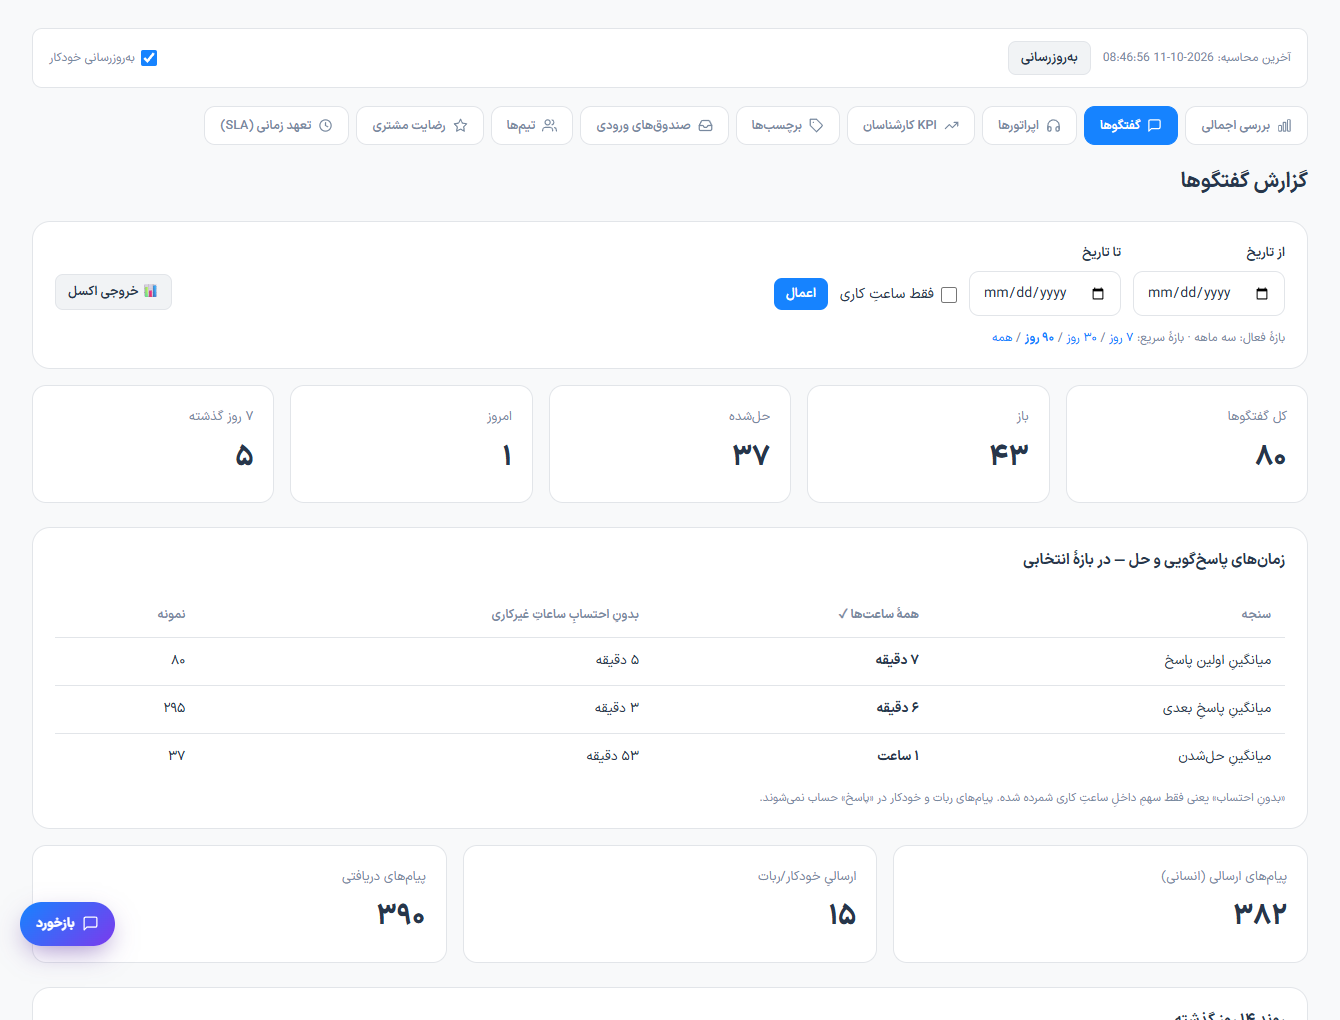Click the bar chart icon on بررسی اجمالی tab
Screen dimensions: 1340x1020
[1285, 126]
